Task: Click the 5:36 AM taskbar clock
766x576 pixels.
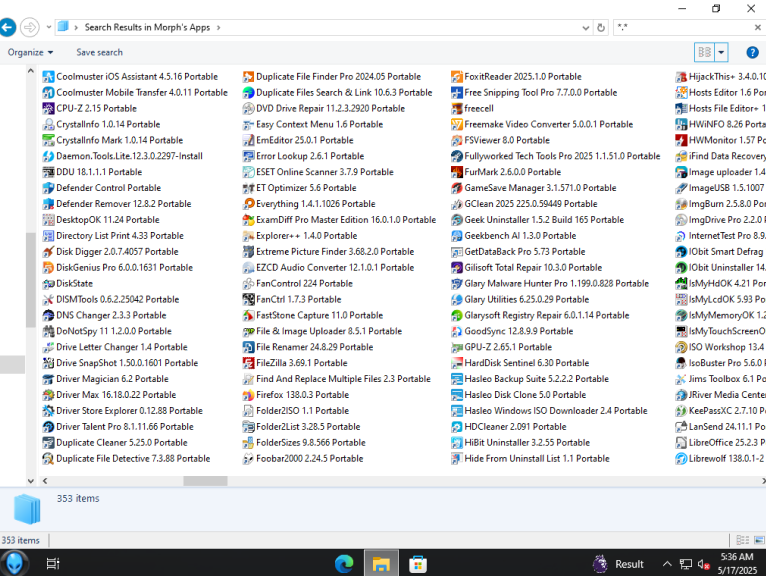Action: 737,563
